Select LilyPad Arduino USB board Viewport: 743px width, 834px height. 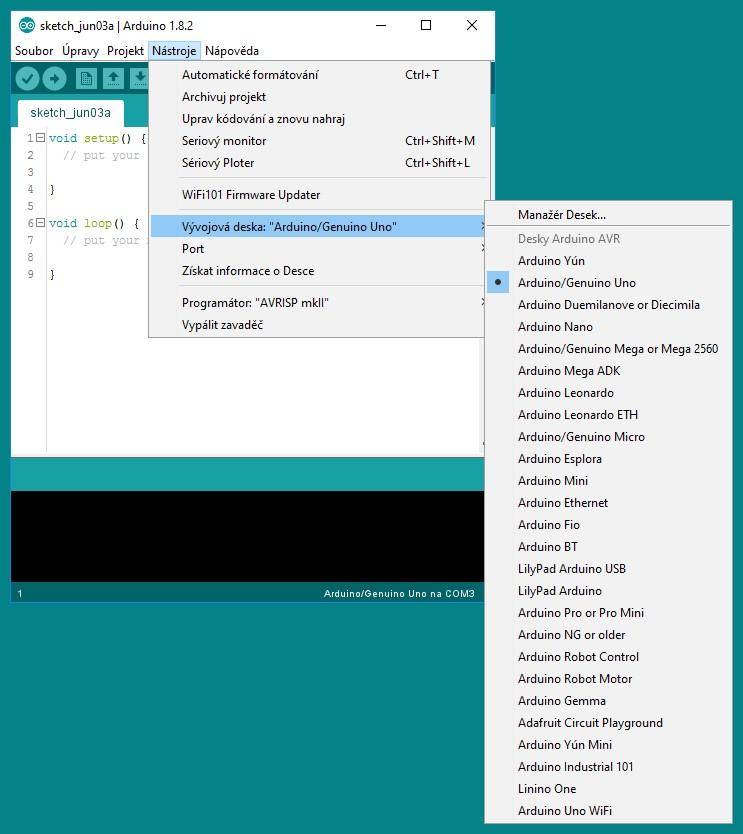point(608,569)
